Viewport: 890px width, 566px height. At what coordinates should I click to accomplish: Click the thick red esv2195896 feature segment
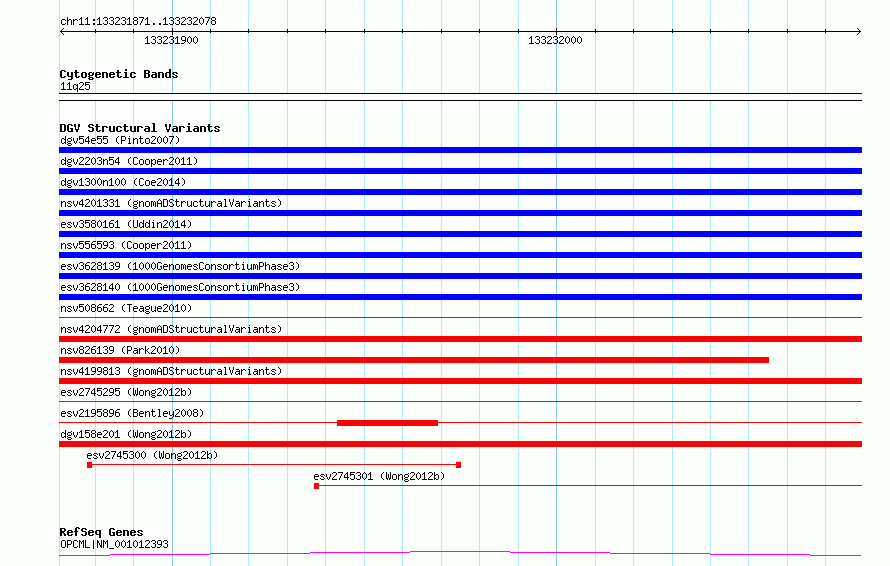pos(387,423)
